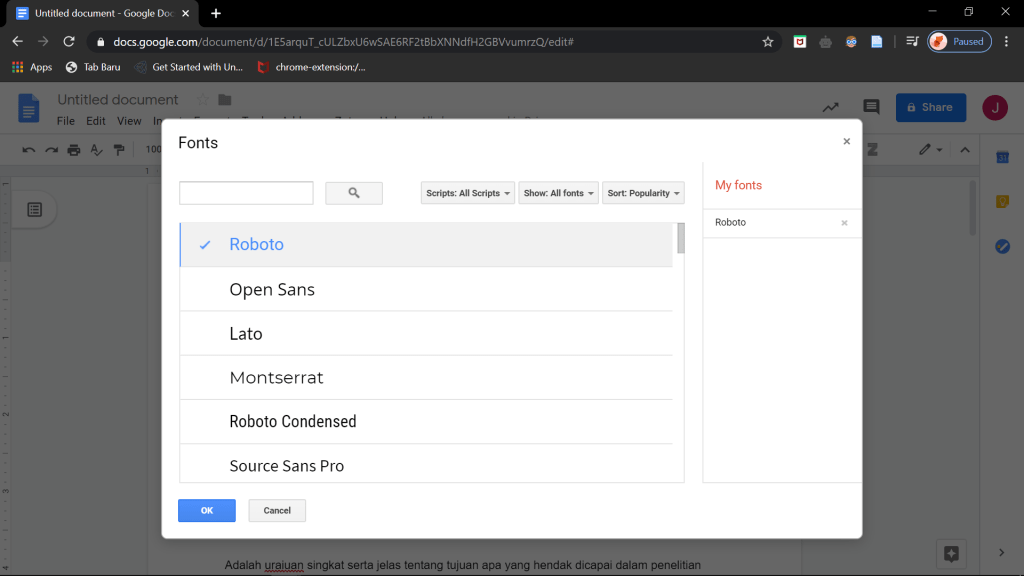Open Google Tasks in side panel
Viewport: 1024px width, 576px height.
click(1002, 246)
